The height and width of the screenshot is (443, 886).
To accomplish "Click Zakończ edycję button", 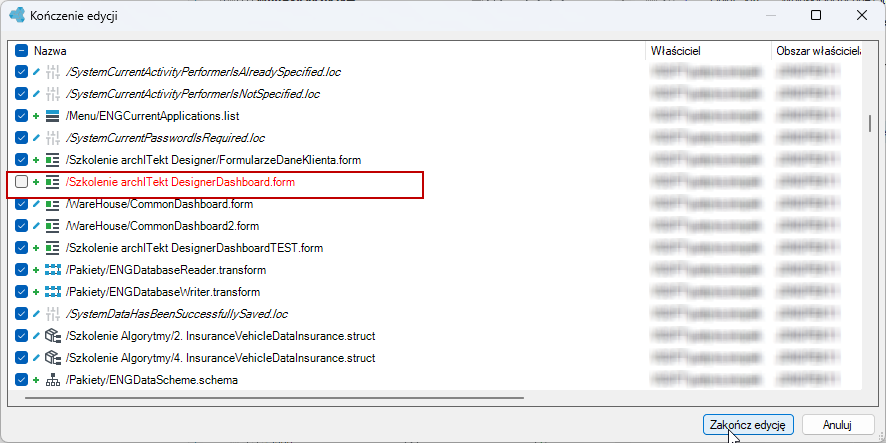I will coord(748,425).
